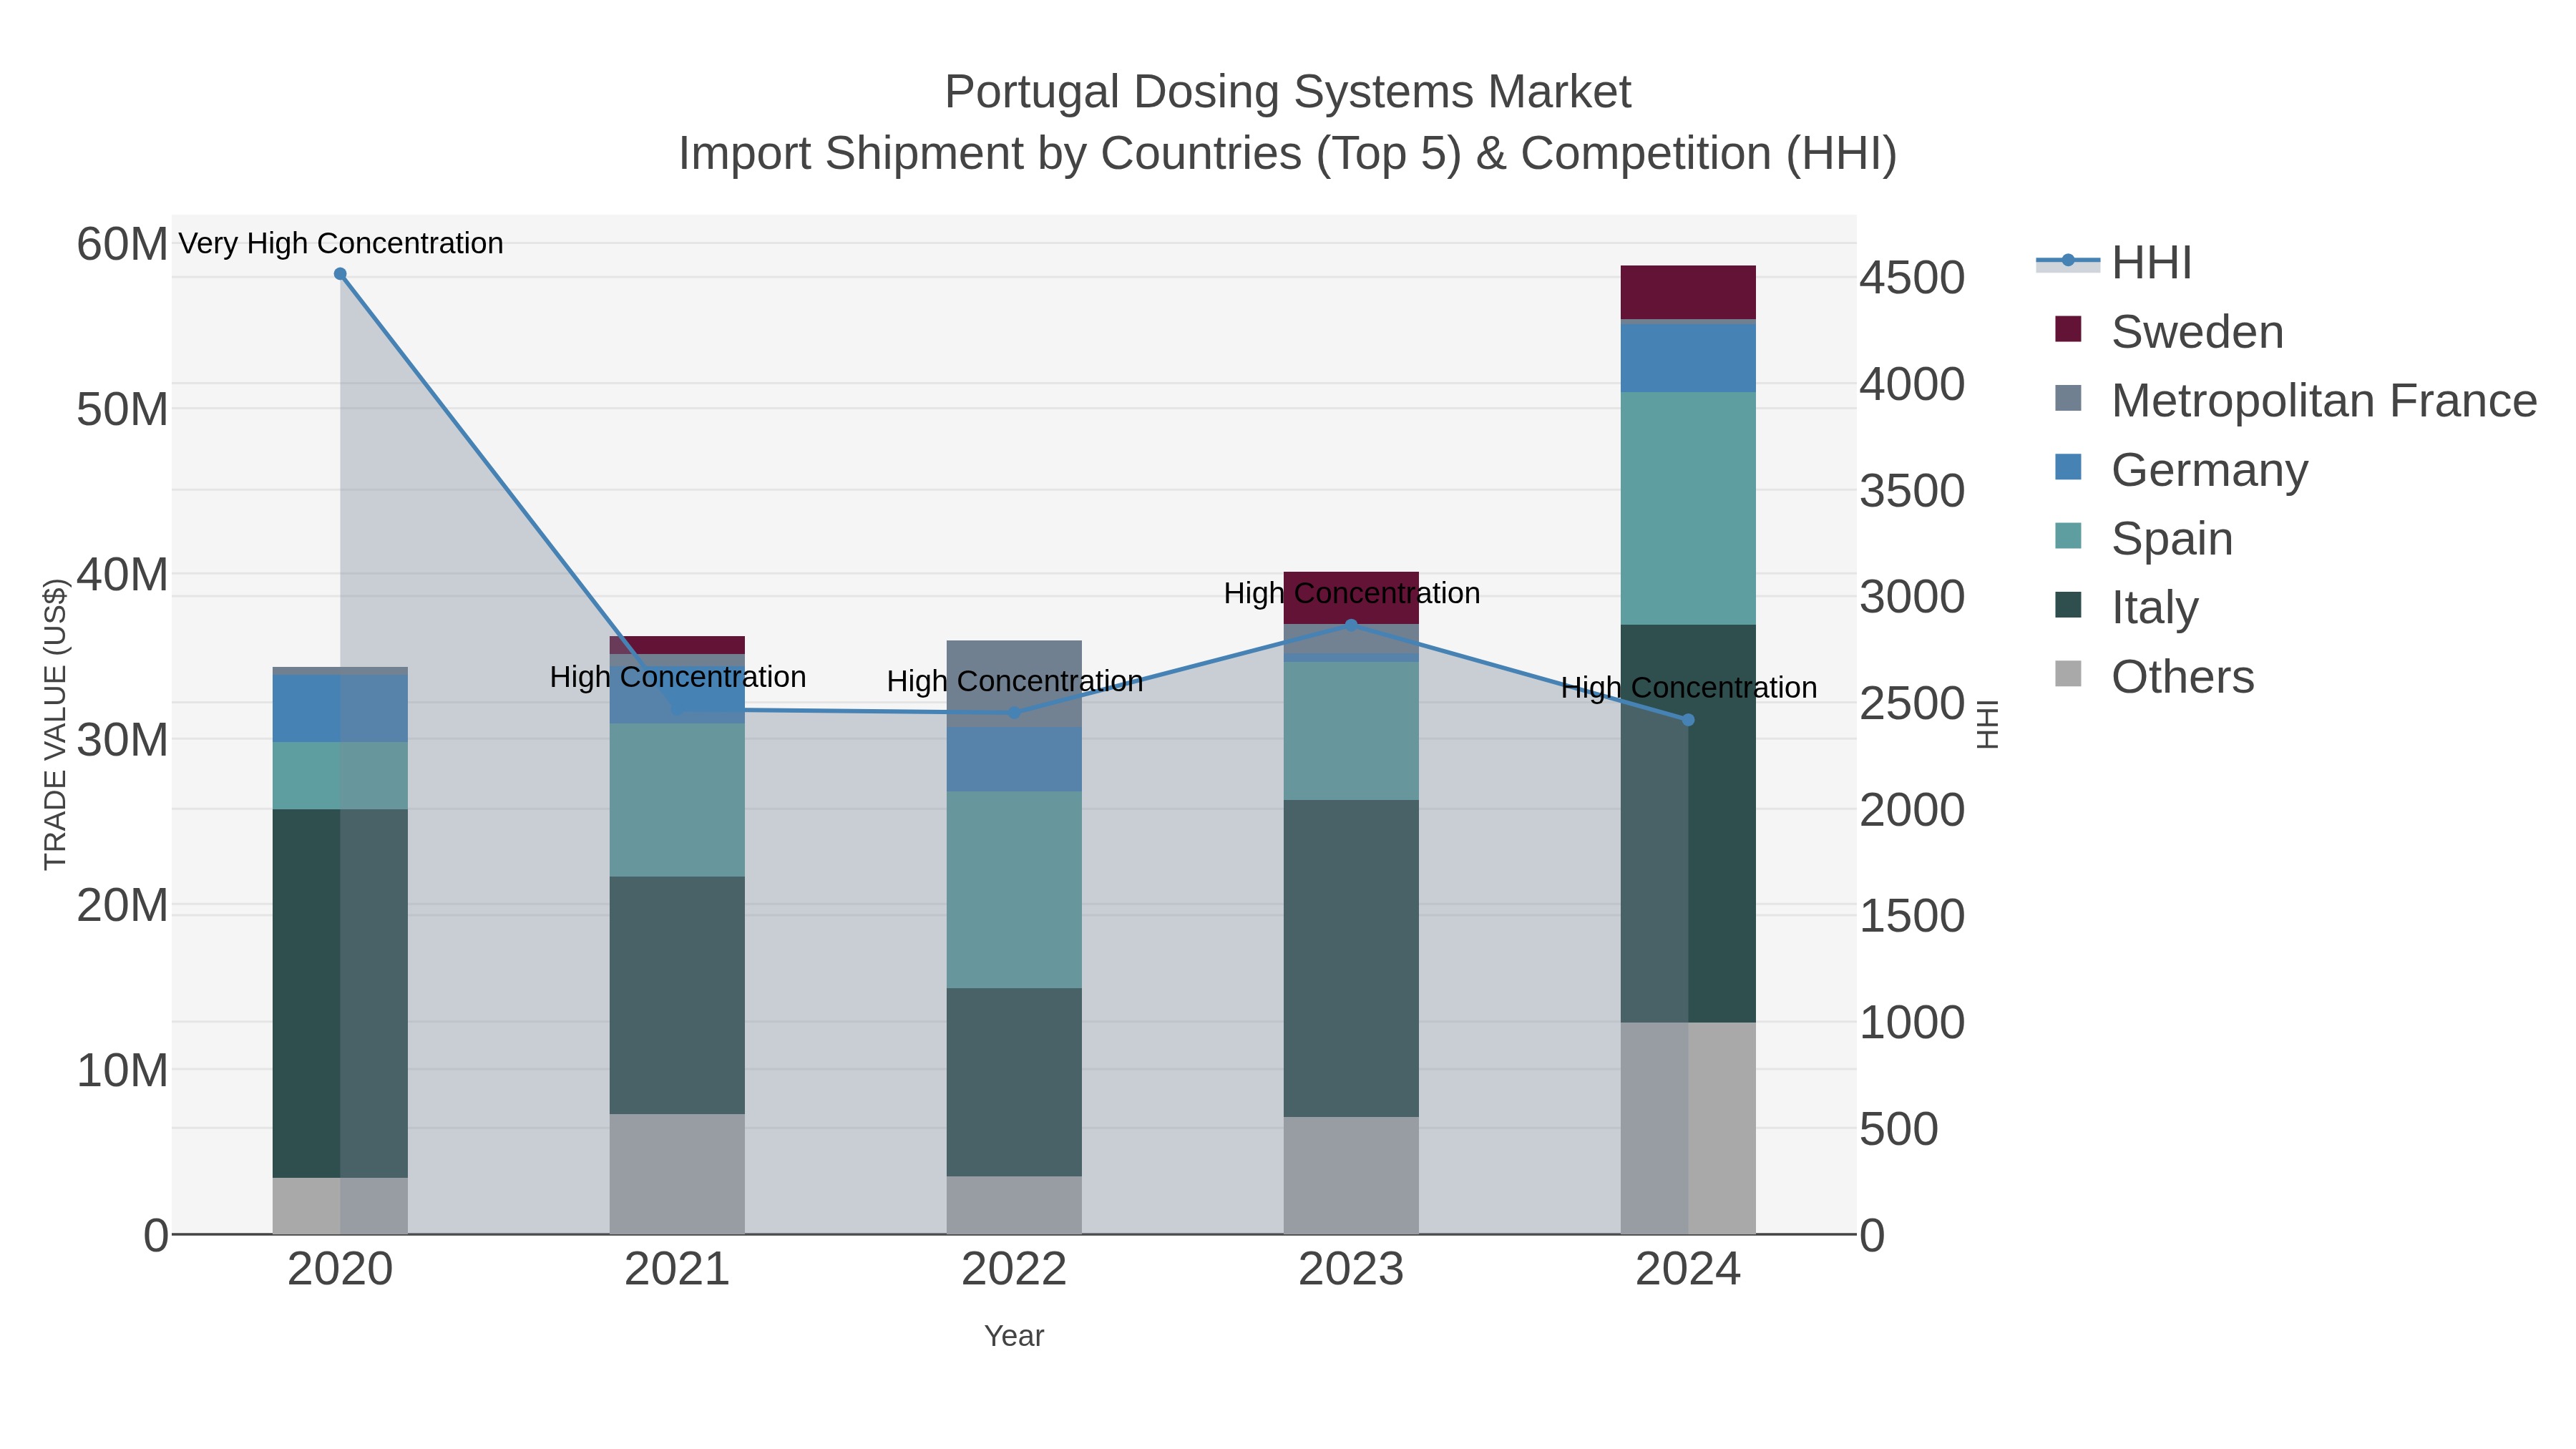Select the 2023 HHI data point
This screenshot has width=2576, height=1449.
(1351, 625)
